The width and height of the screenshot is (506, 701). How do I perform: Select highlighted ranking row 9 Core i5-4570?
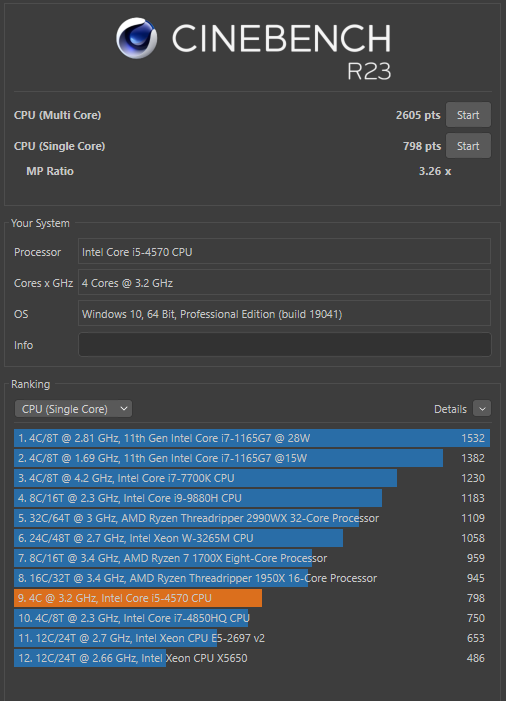click(x=252, y=598)
